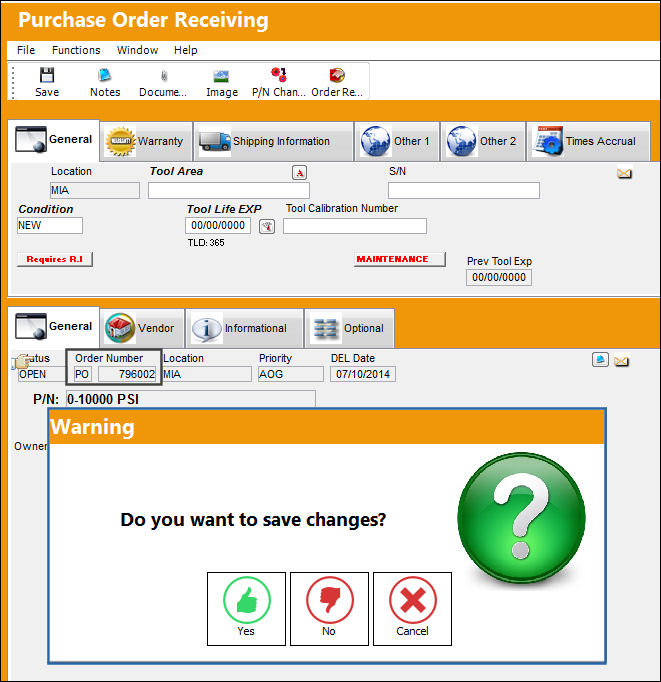Click the Tool Area input field

point(229,191)
